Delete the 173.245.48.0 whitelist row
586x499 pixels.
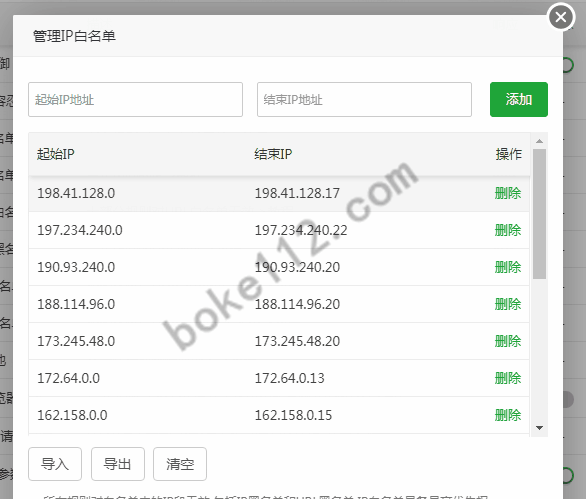(508, 341)
